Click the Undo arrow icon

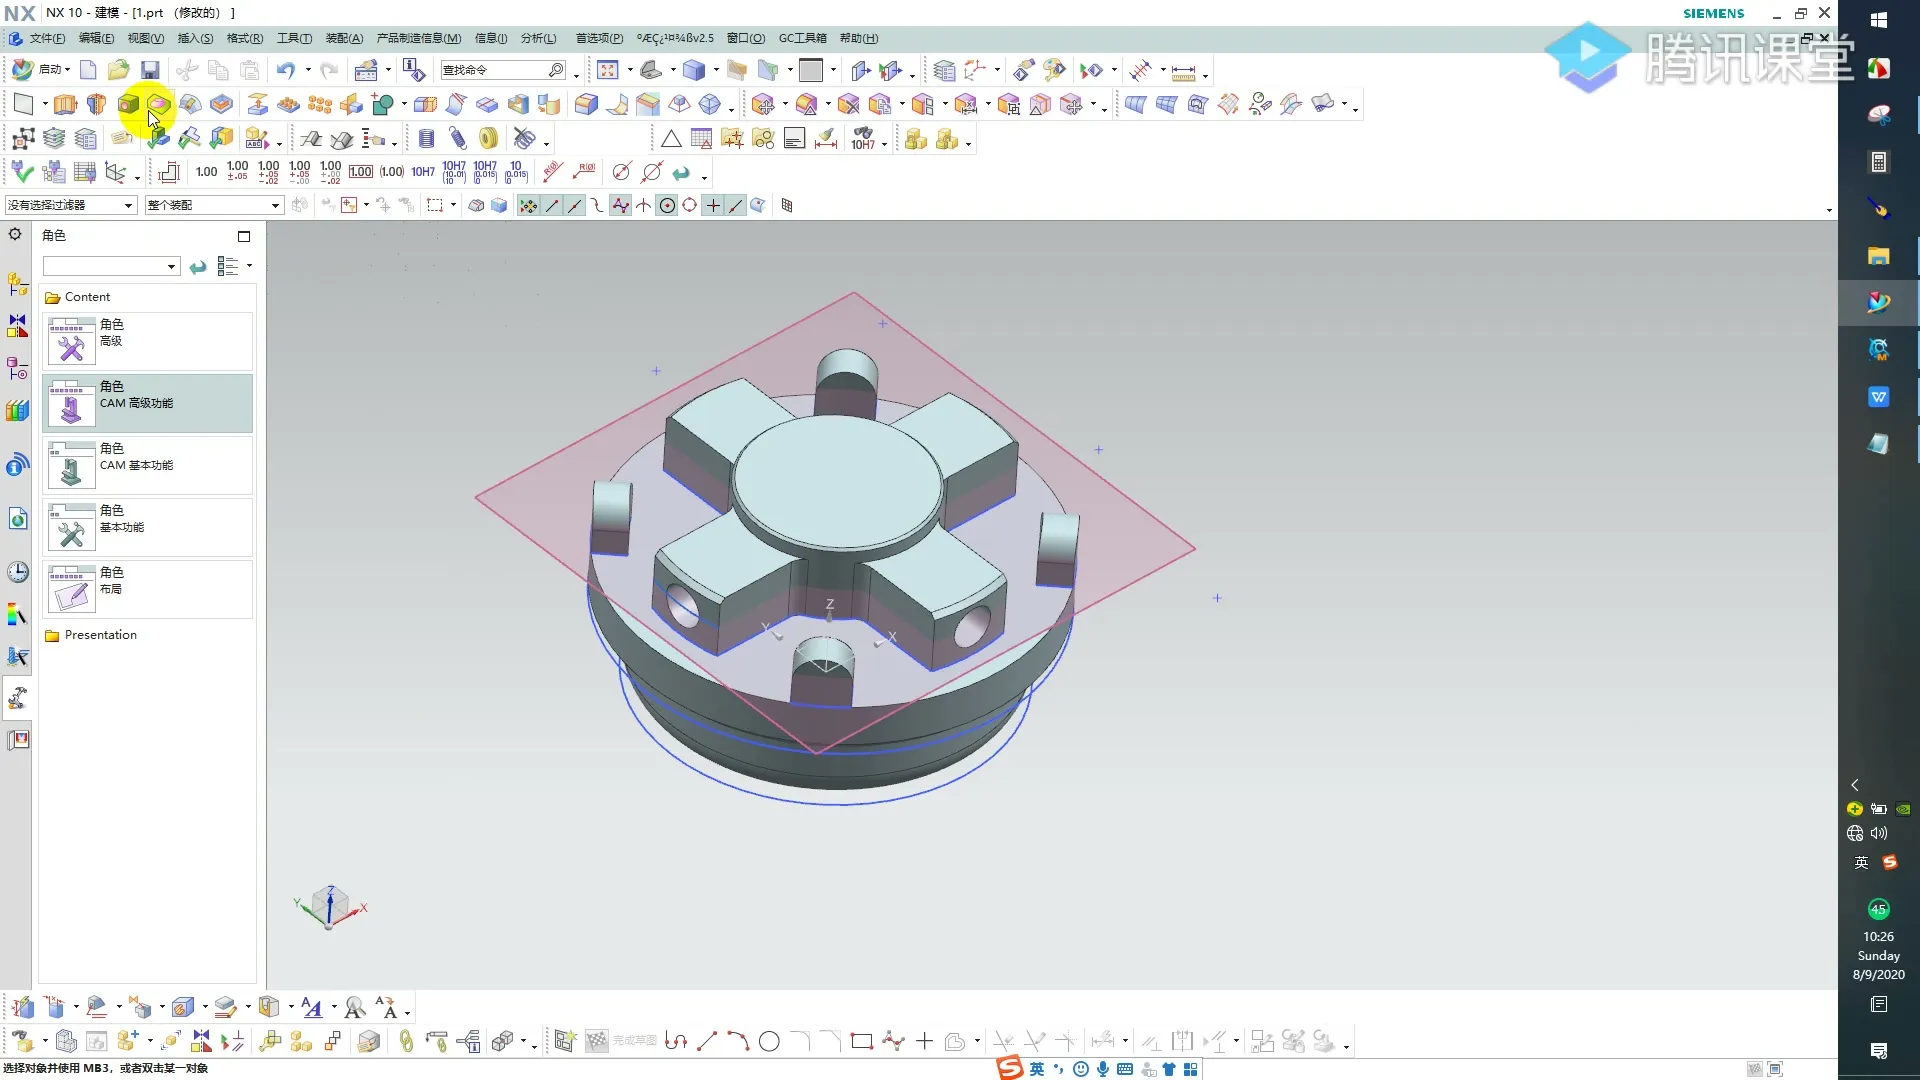click(287, 70)
